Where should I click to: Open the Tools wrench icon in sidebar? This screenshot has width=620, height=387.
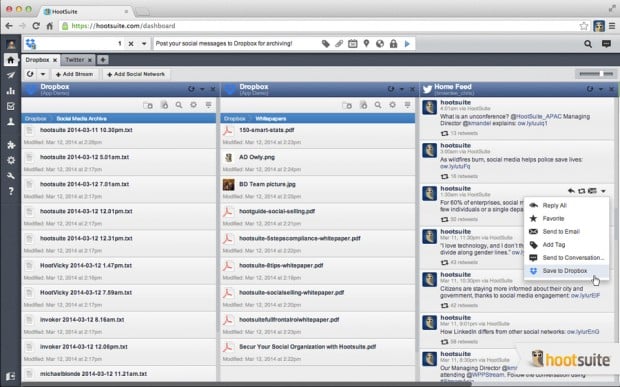[x=11, y=176]
